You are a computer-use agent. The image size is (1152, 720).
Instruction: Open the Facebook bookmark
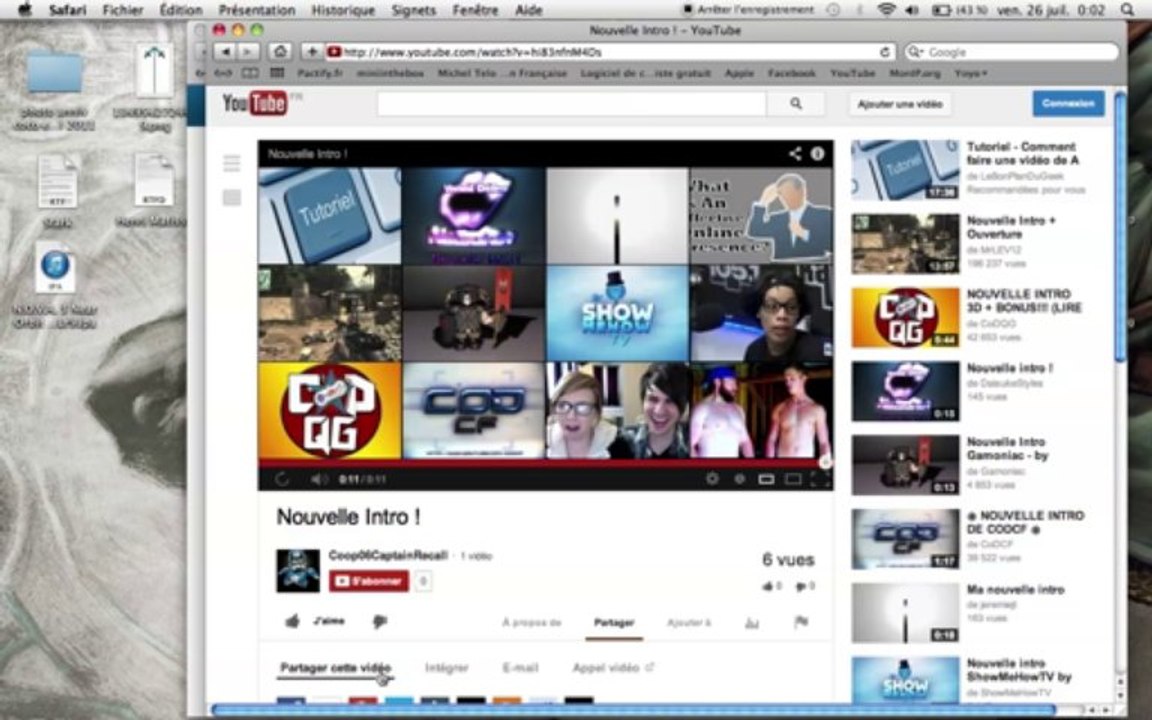point(791,73)
